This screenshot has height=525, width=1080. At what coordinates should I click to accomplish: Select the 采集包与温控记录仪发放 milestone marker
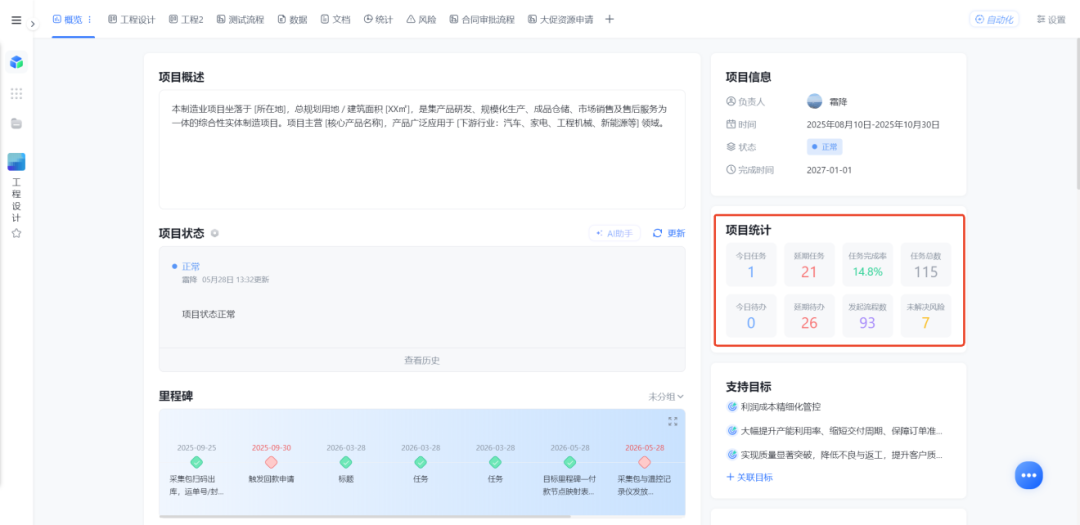644,462
